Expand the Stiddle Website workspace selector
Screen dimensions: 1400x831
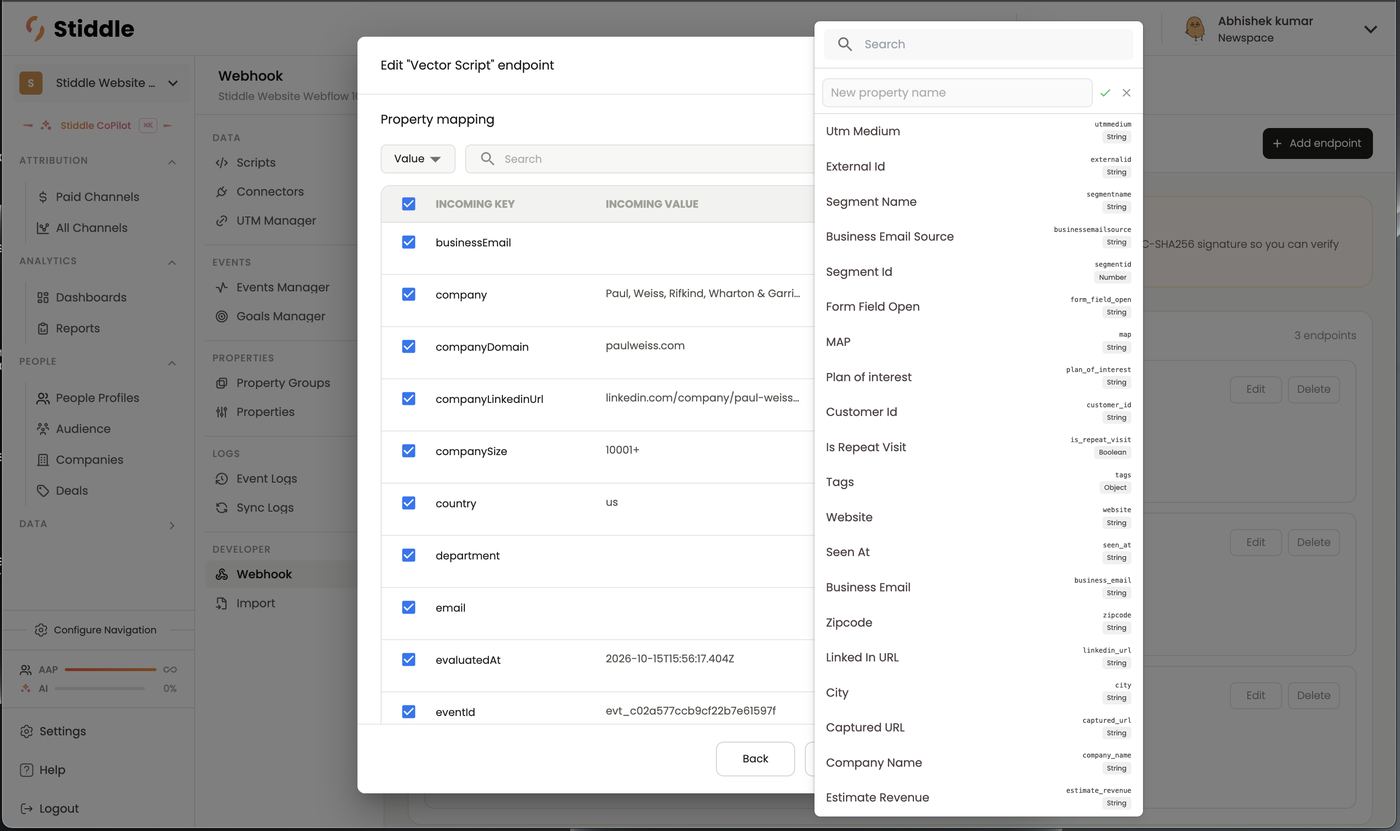point(100,83)
